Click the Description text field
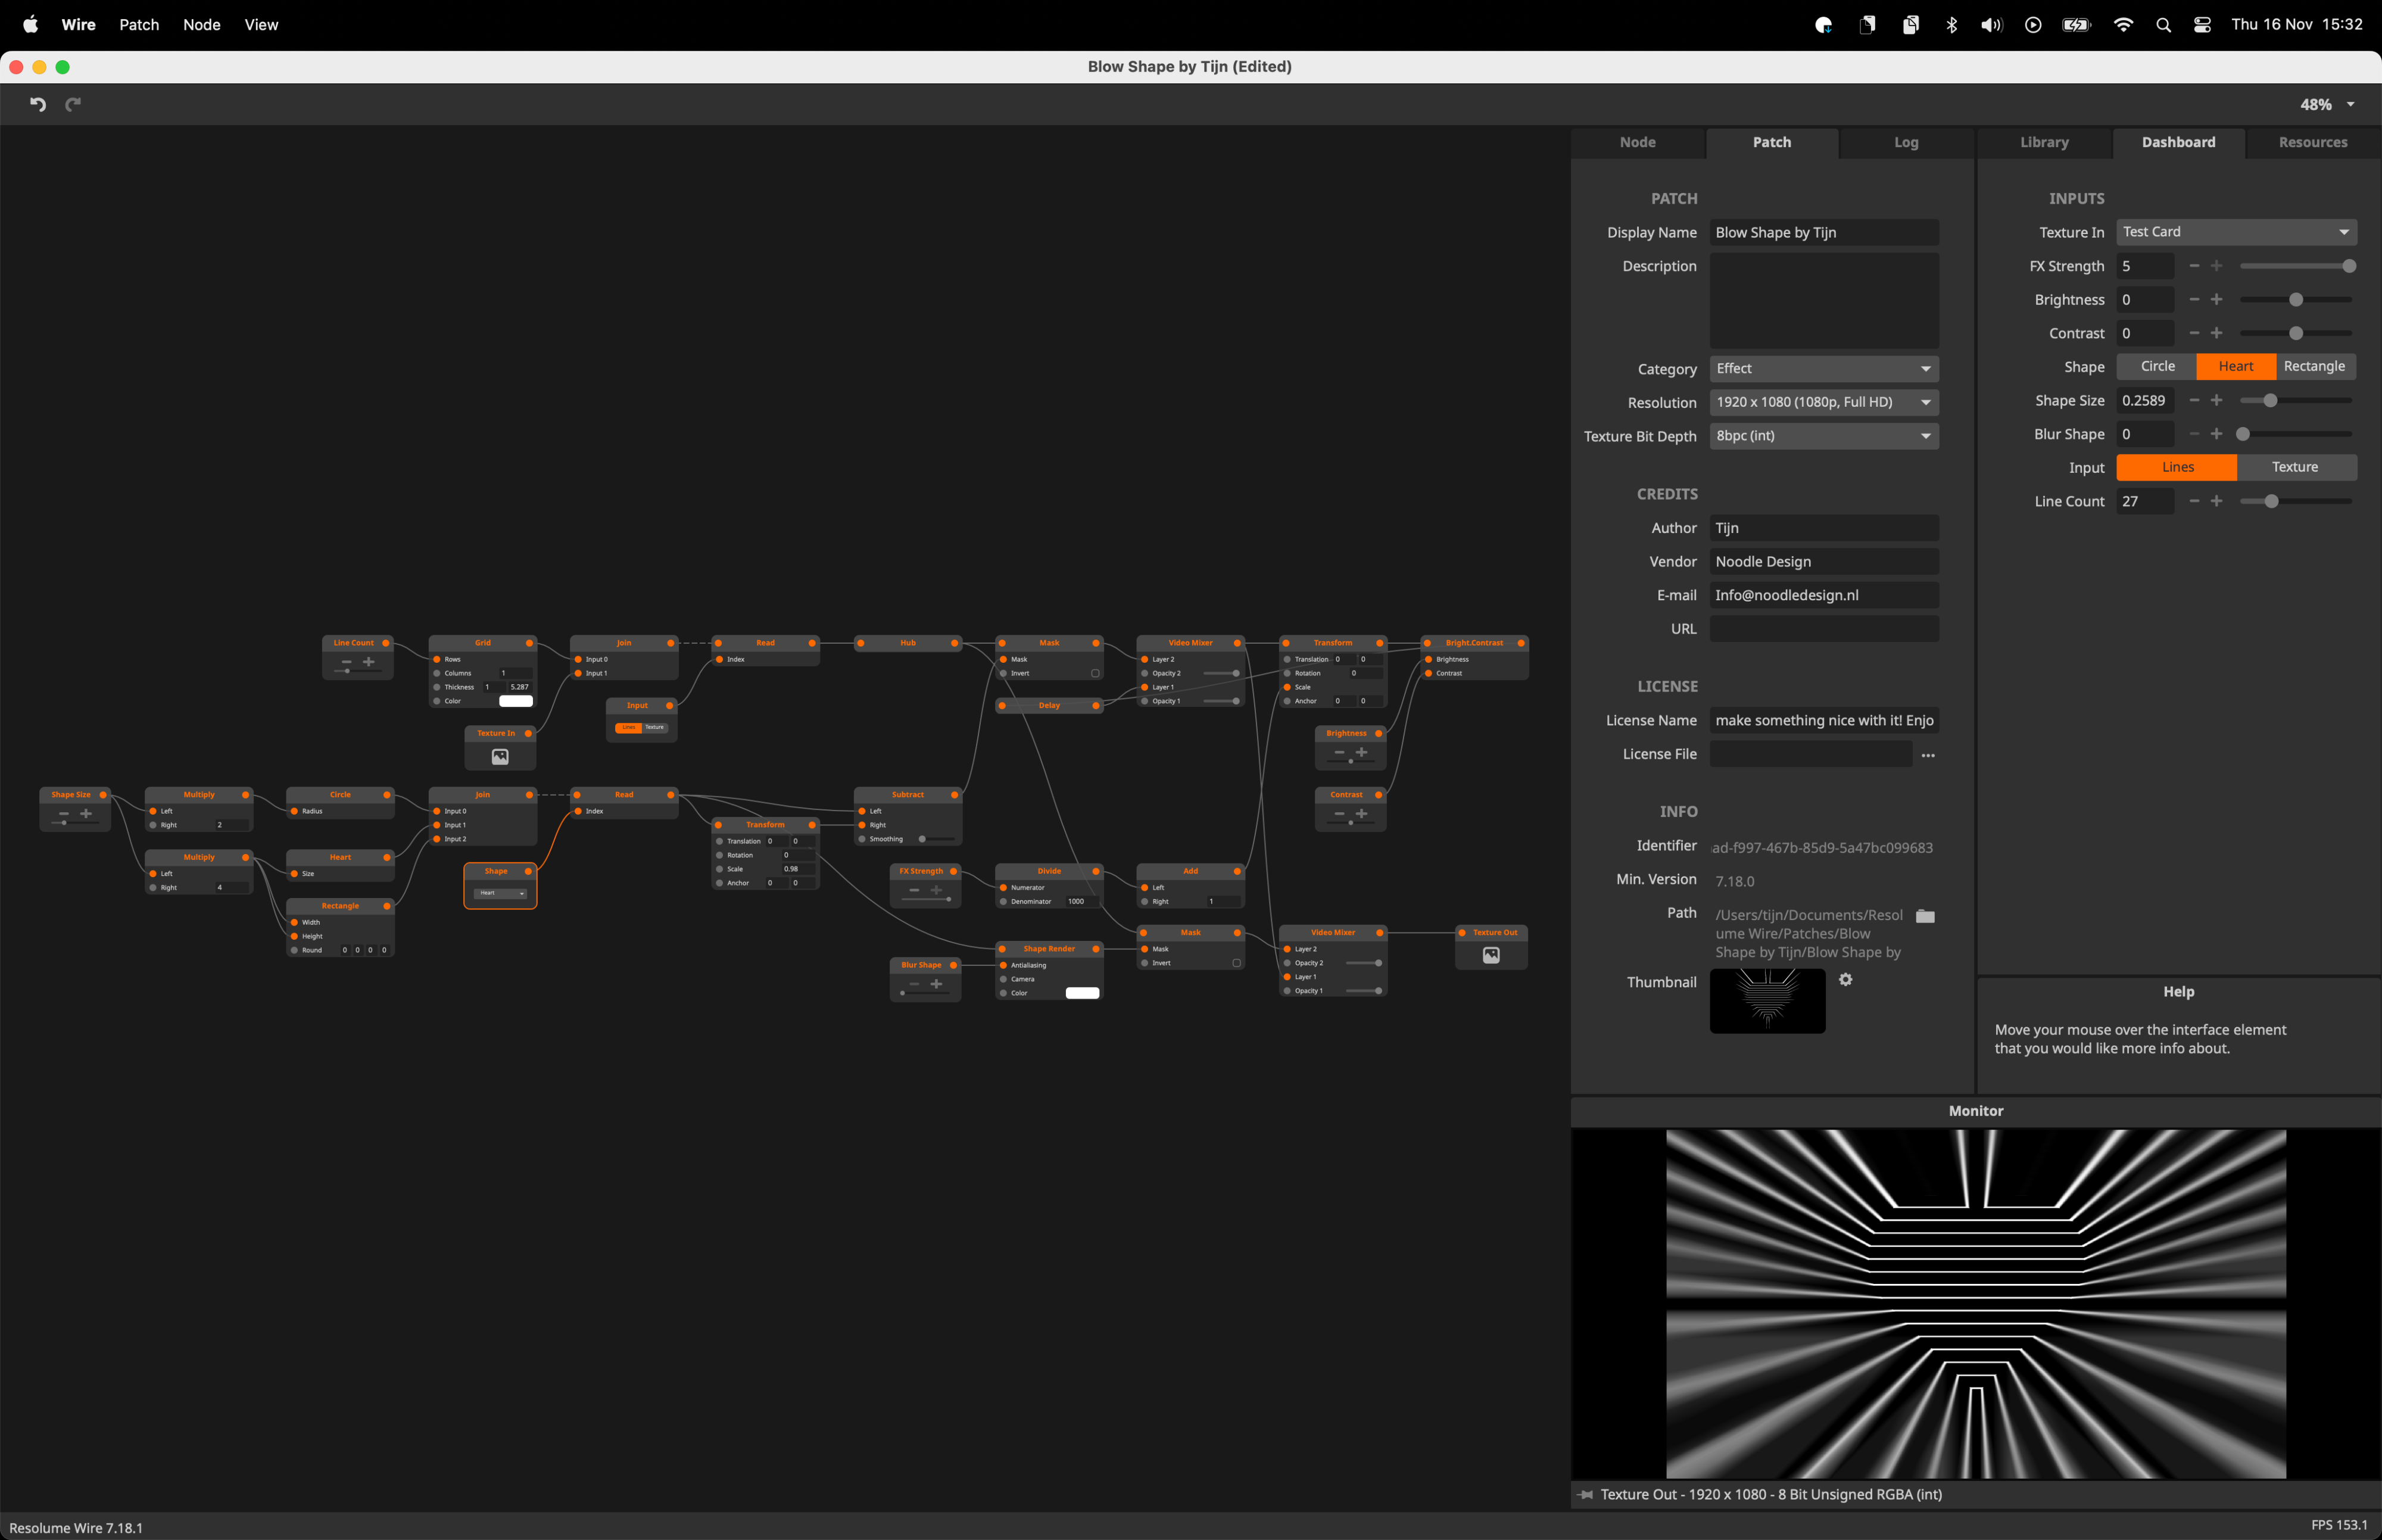2382x1540 pixels. coord(1823,300)
